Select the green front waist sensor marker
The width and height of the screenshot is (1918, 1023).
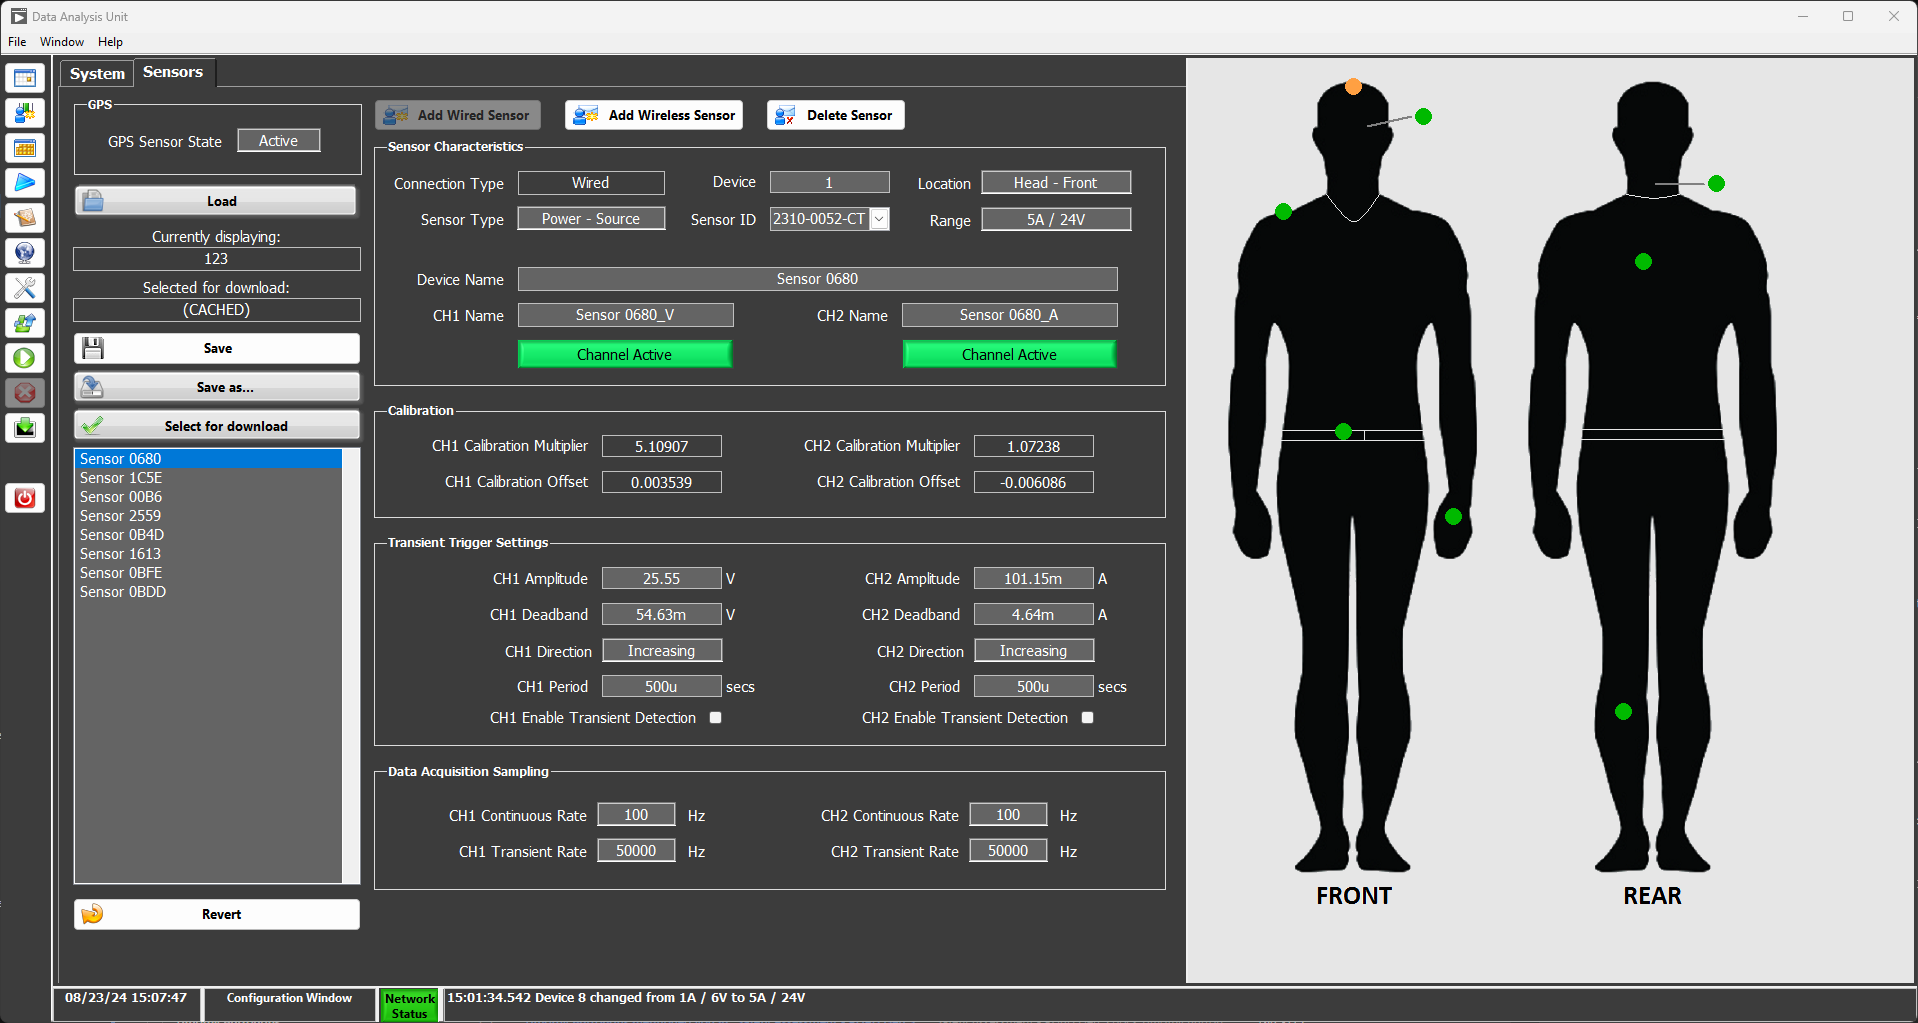pyautogui.click(x=1343, y=431)
